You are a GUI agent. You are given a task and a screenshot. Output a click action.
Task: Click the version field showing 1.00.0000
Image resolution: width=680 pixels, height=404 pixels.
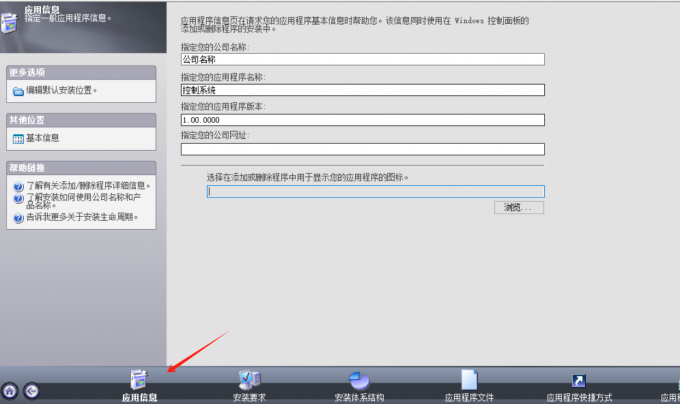click(x=361, y=120)
